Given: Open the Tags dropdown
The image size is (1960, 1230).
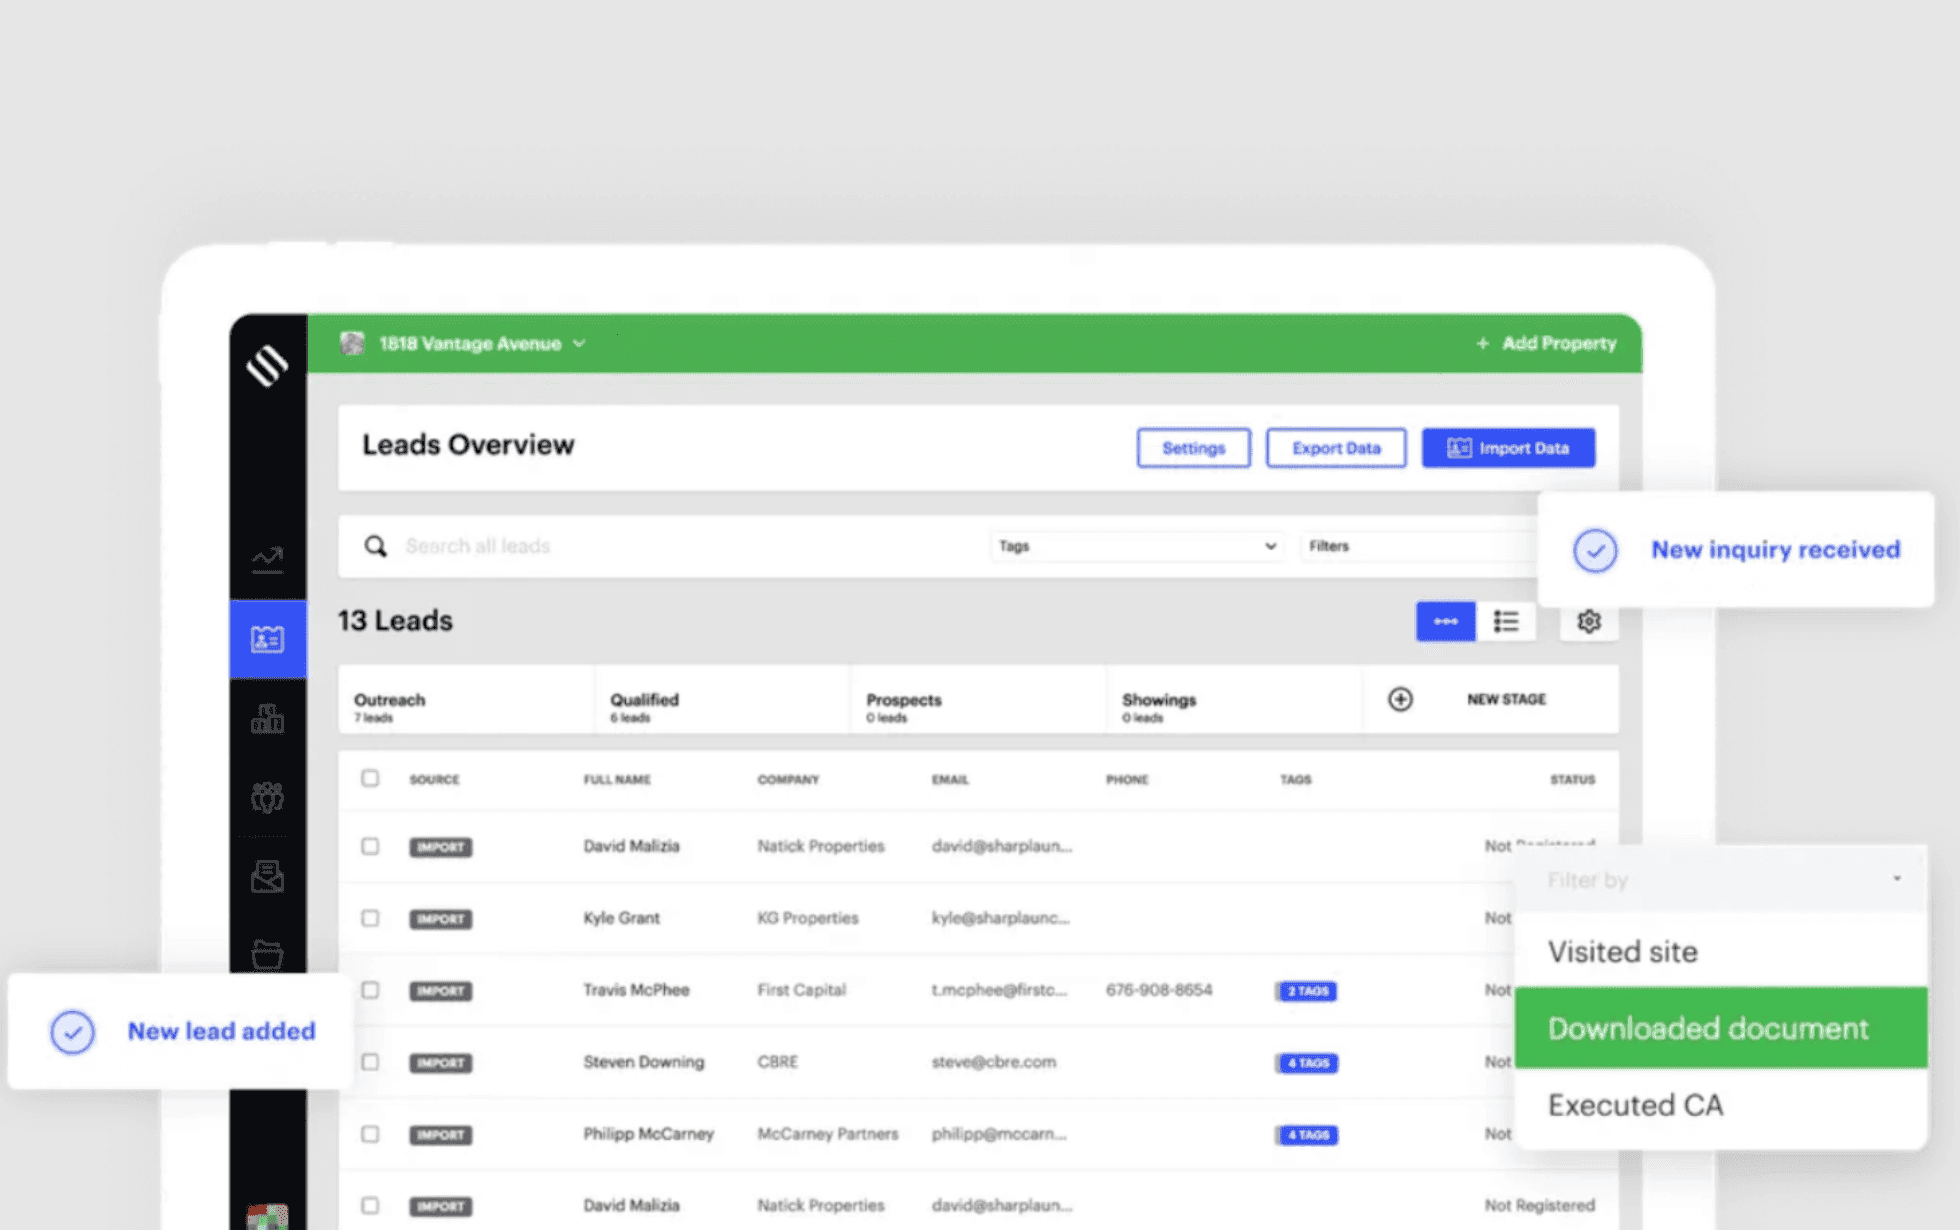Looking at the screenshot, I should point(1137,546).
